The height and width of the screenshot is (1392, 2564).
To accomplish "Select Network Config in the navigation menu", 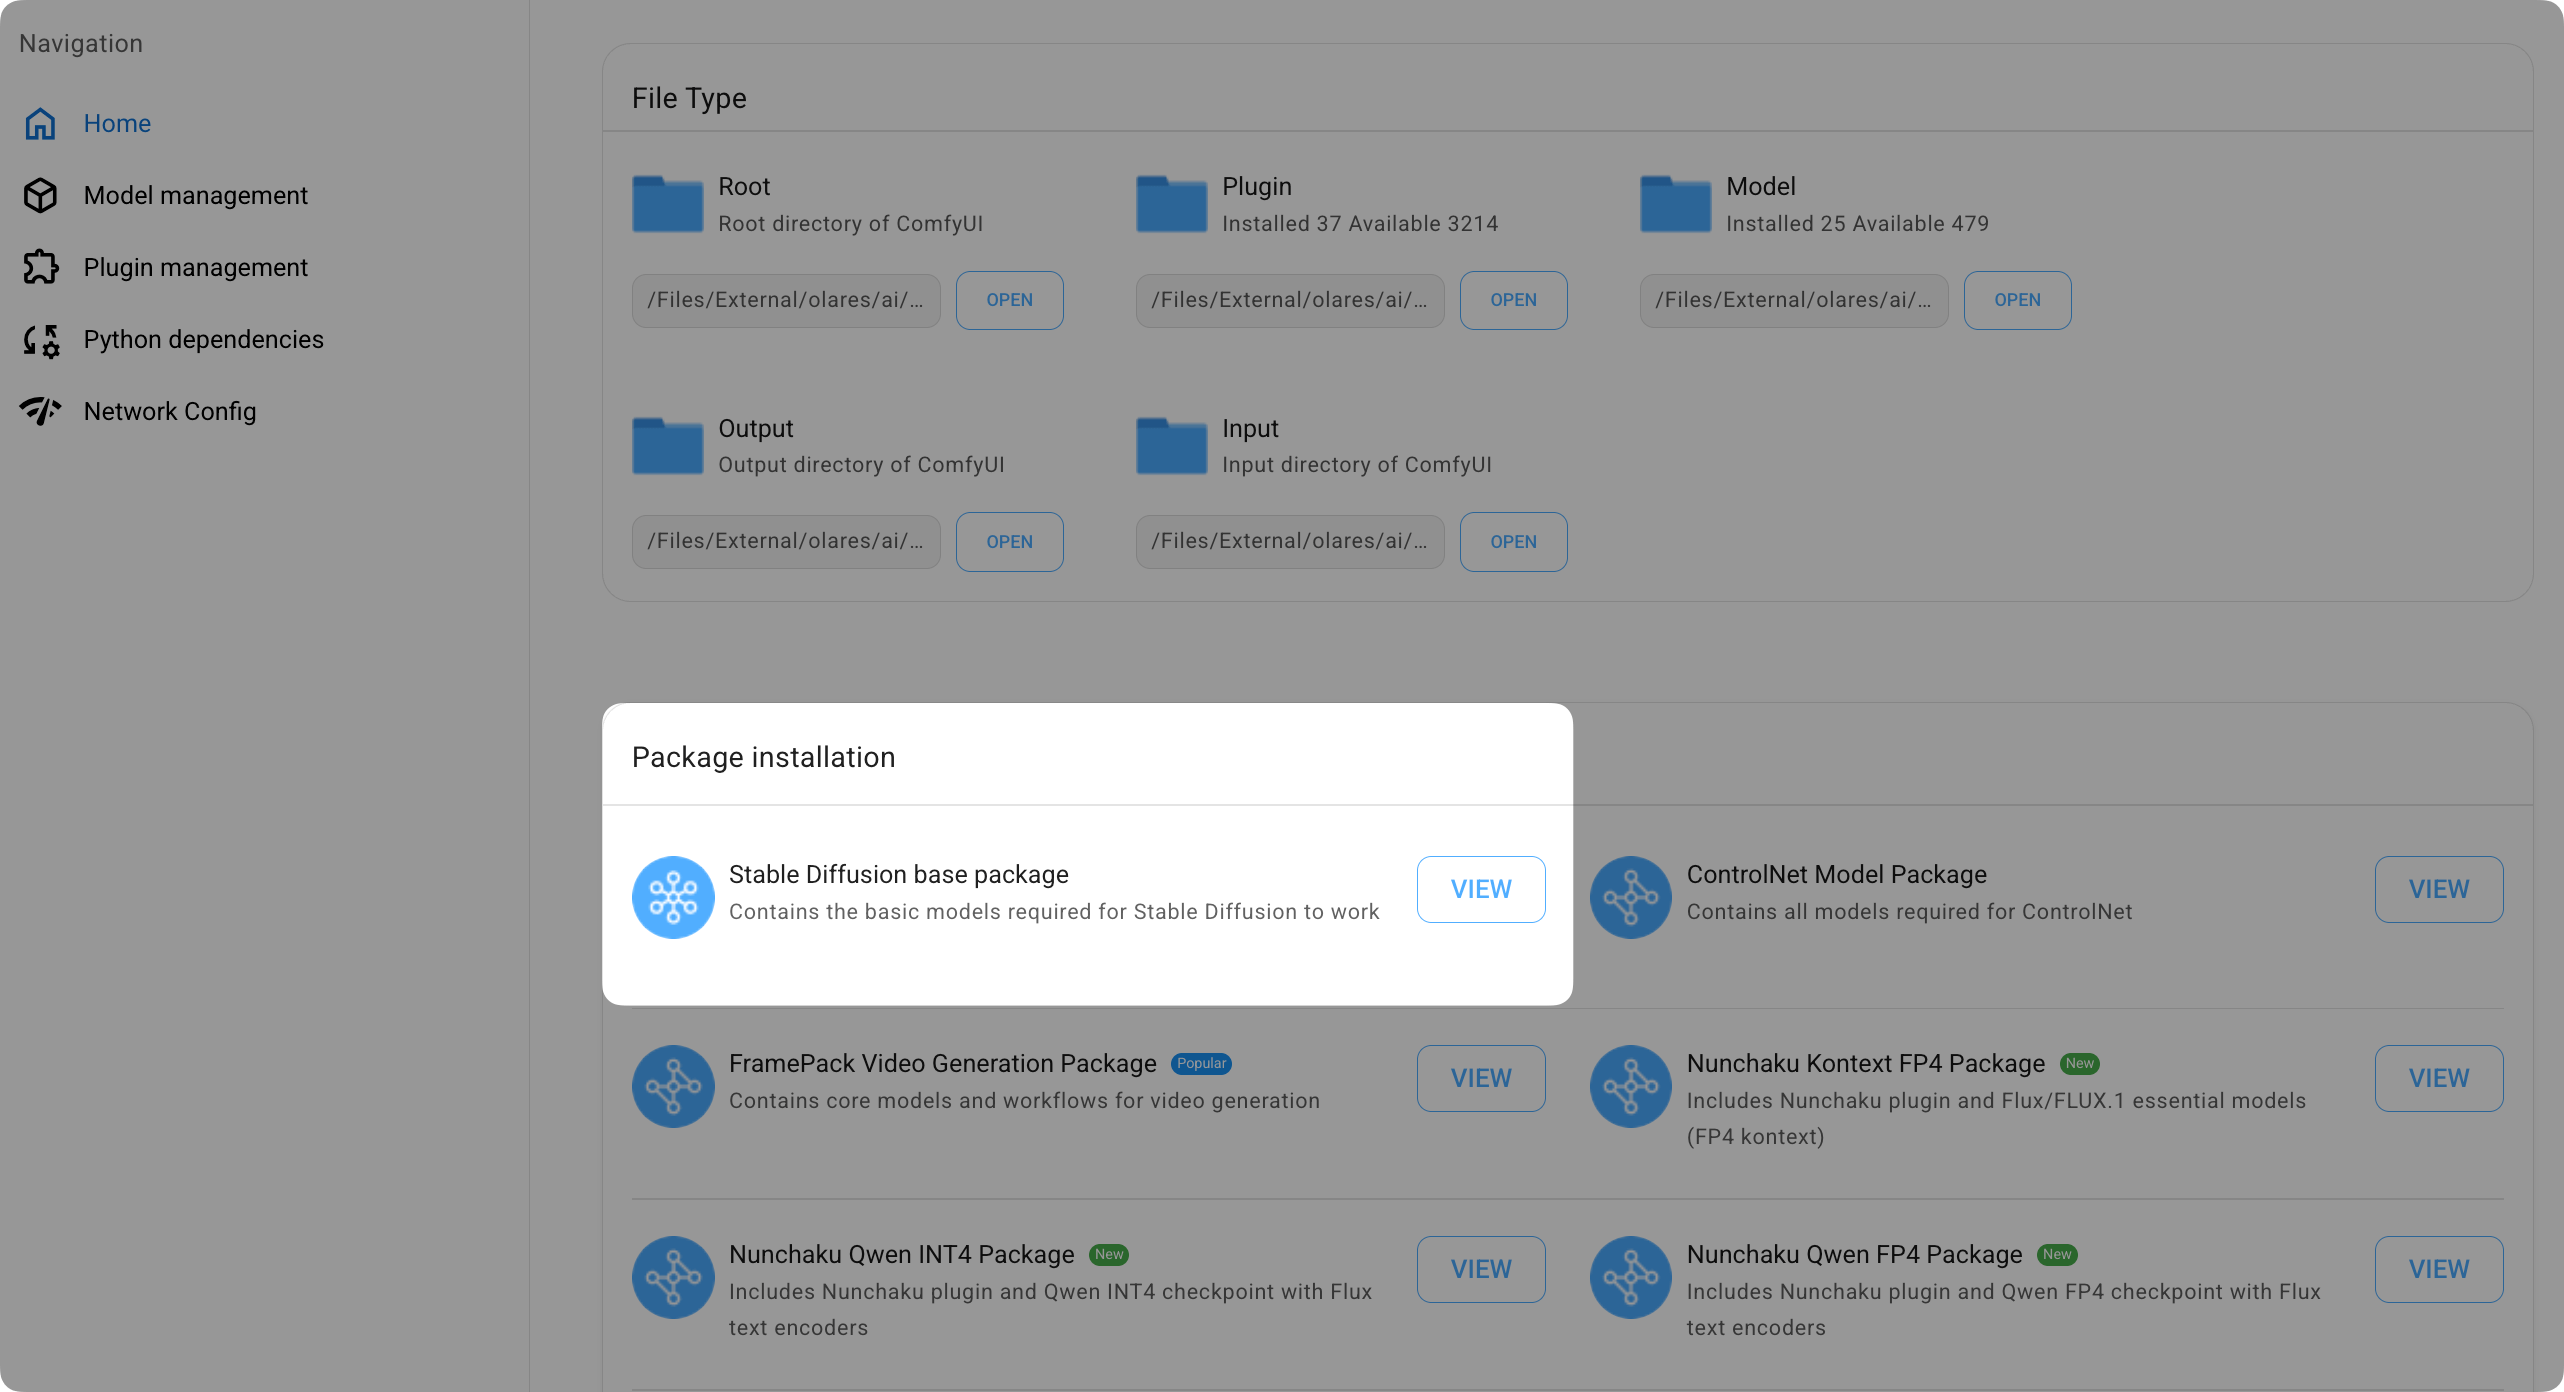I will tap(169, 411).
